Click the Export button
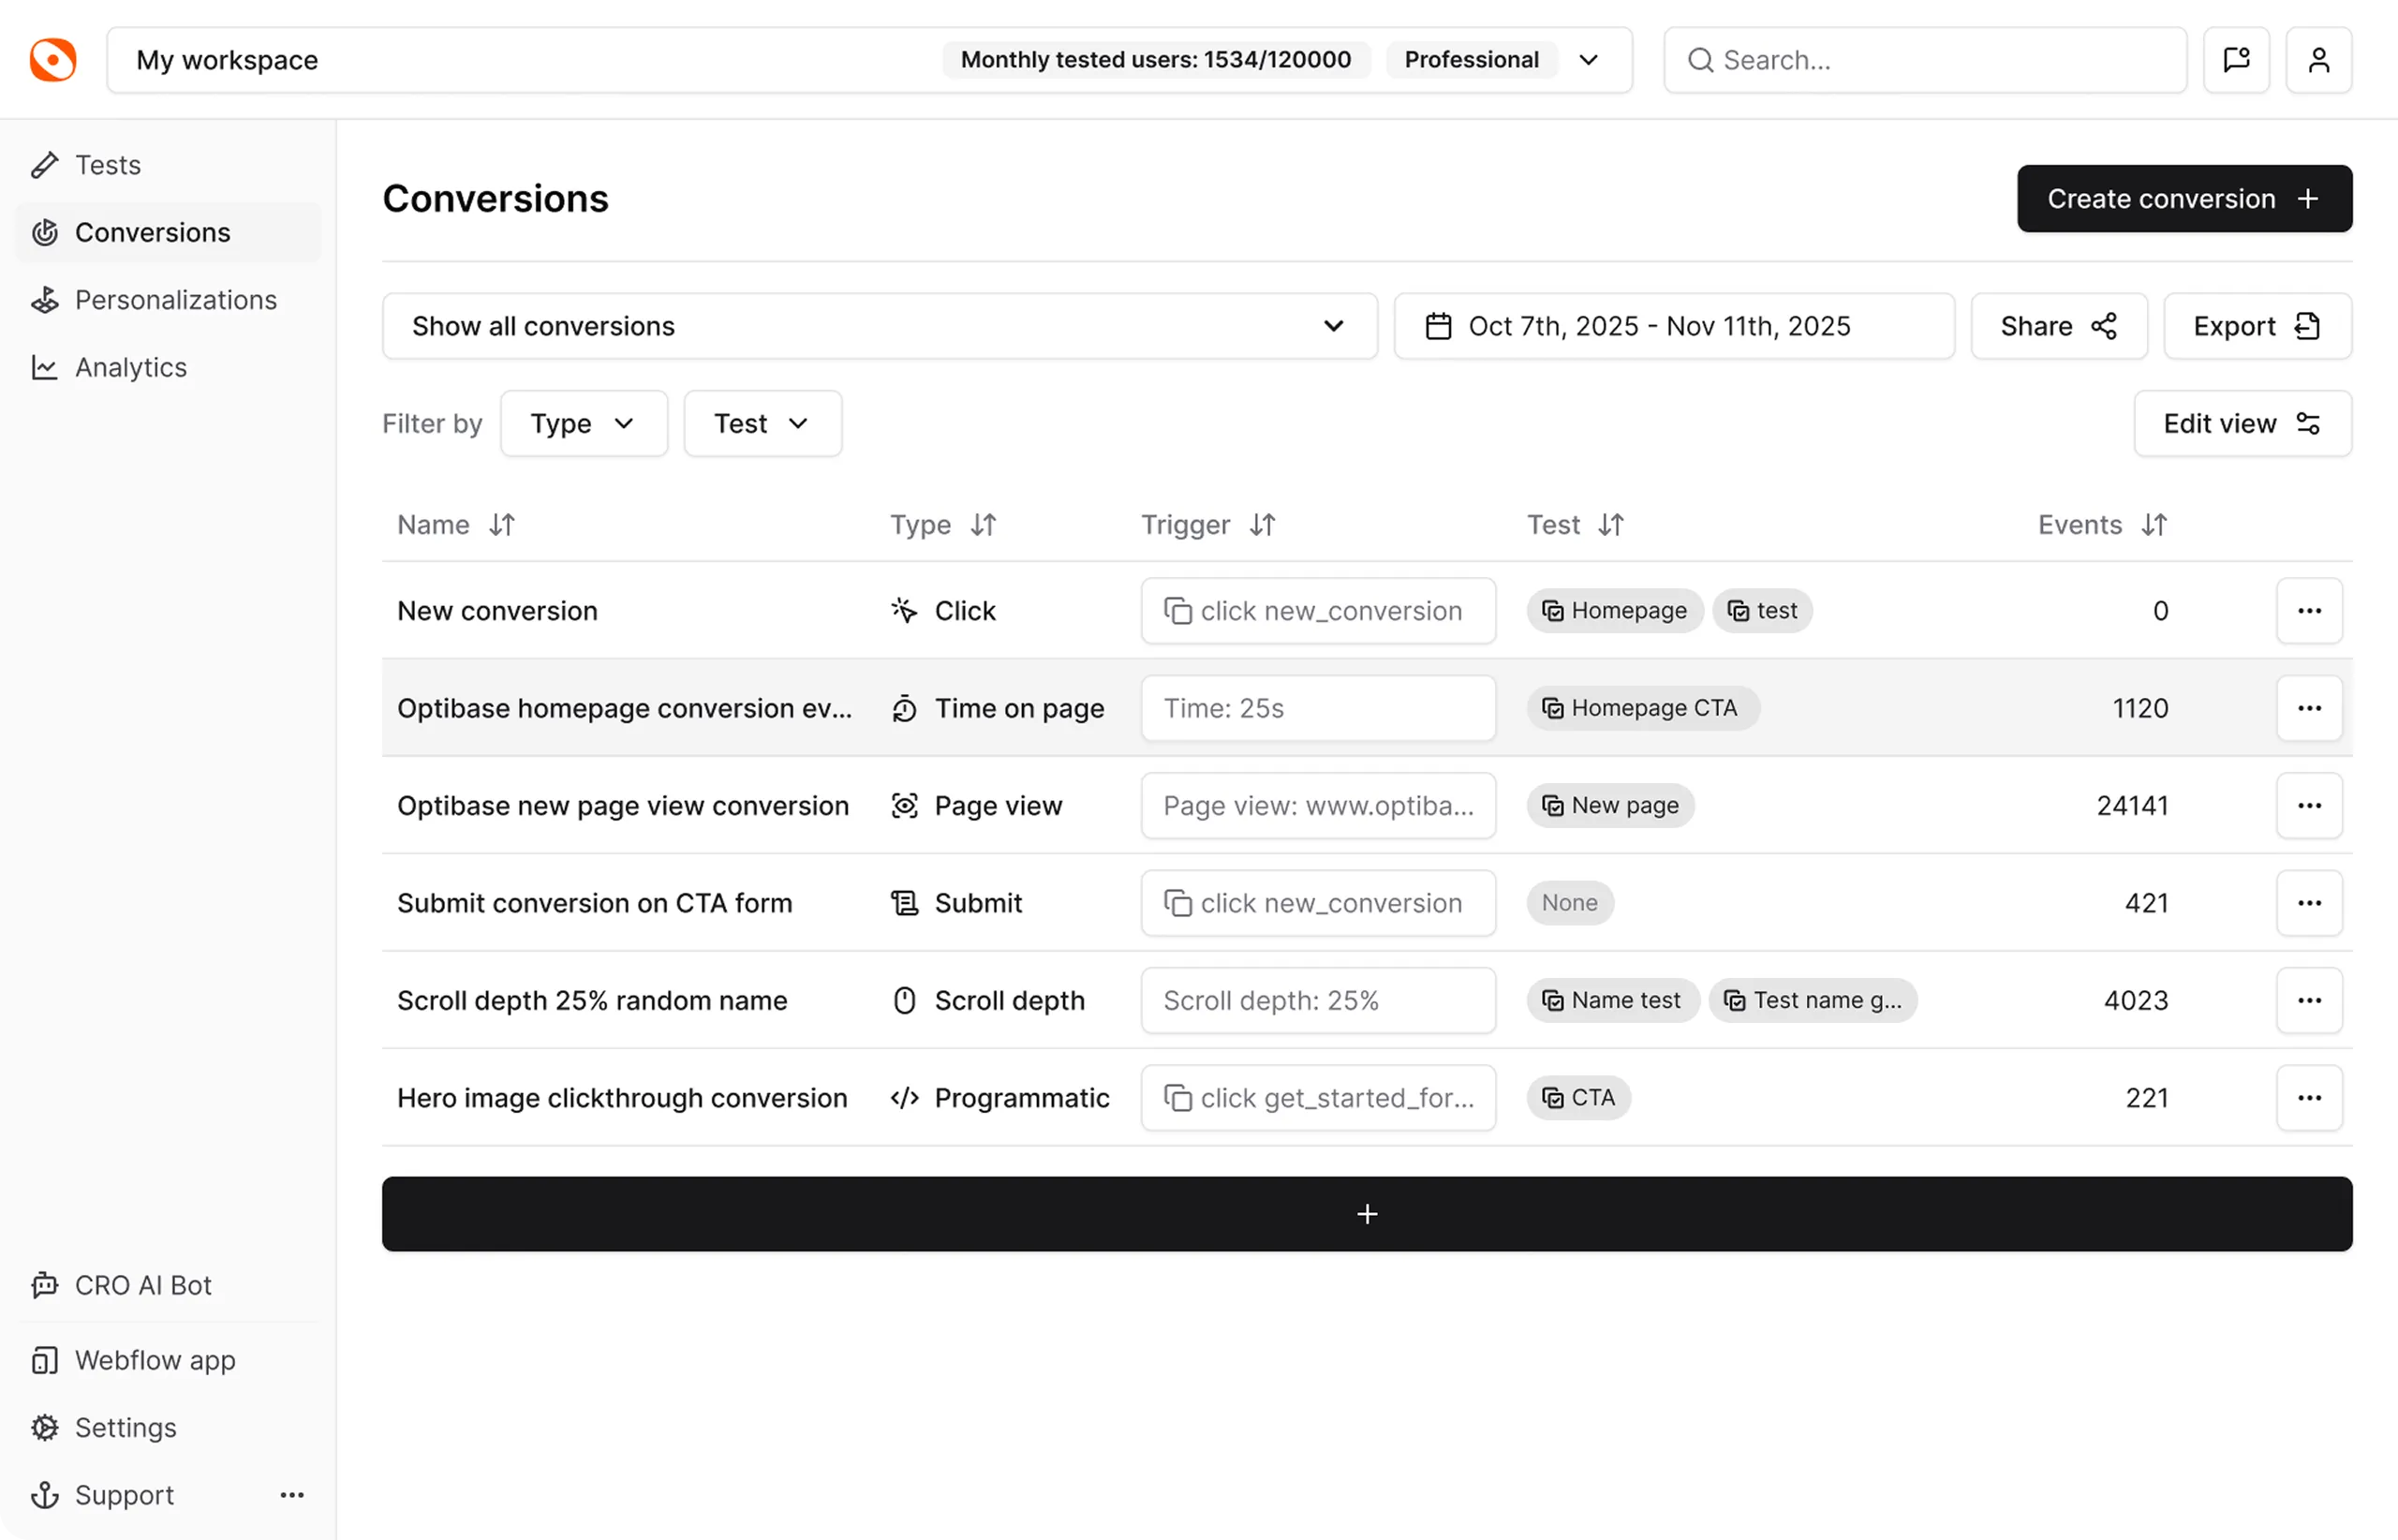Image resolution: width=2398 pixels, height=1540 pixels. pyautogui.click(x=2256, y=326)
